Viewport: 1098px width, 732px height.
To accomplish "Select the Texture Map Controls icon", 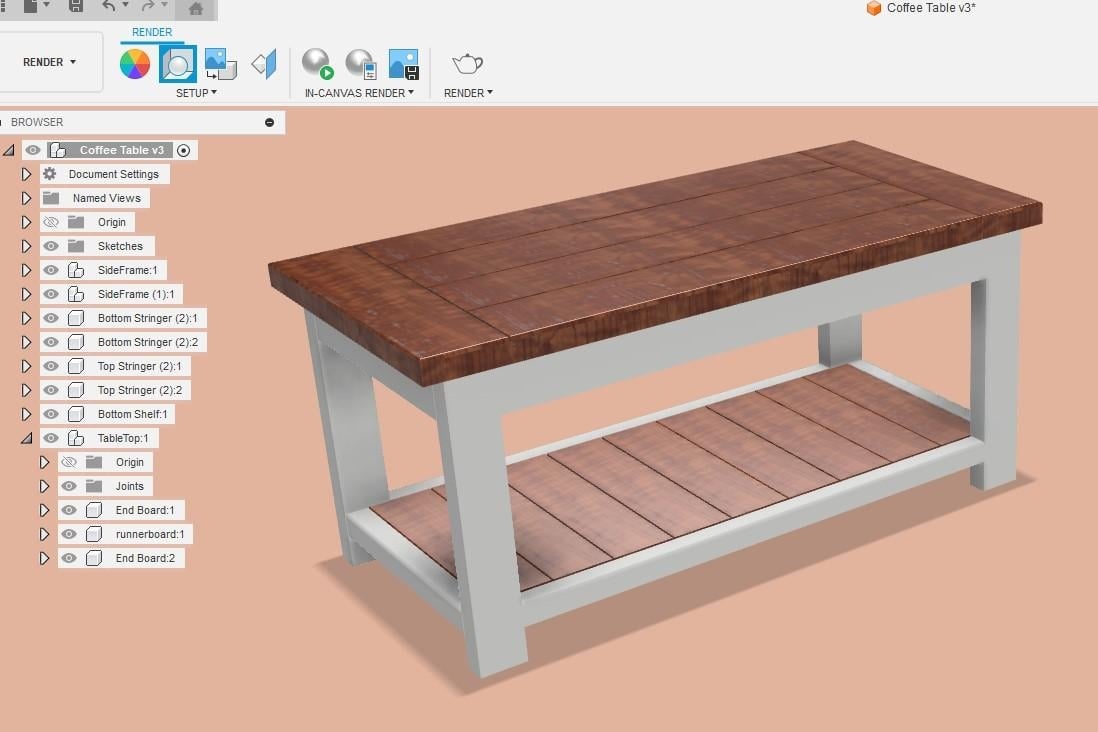I will coord(264,64).
